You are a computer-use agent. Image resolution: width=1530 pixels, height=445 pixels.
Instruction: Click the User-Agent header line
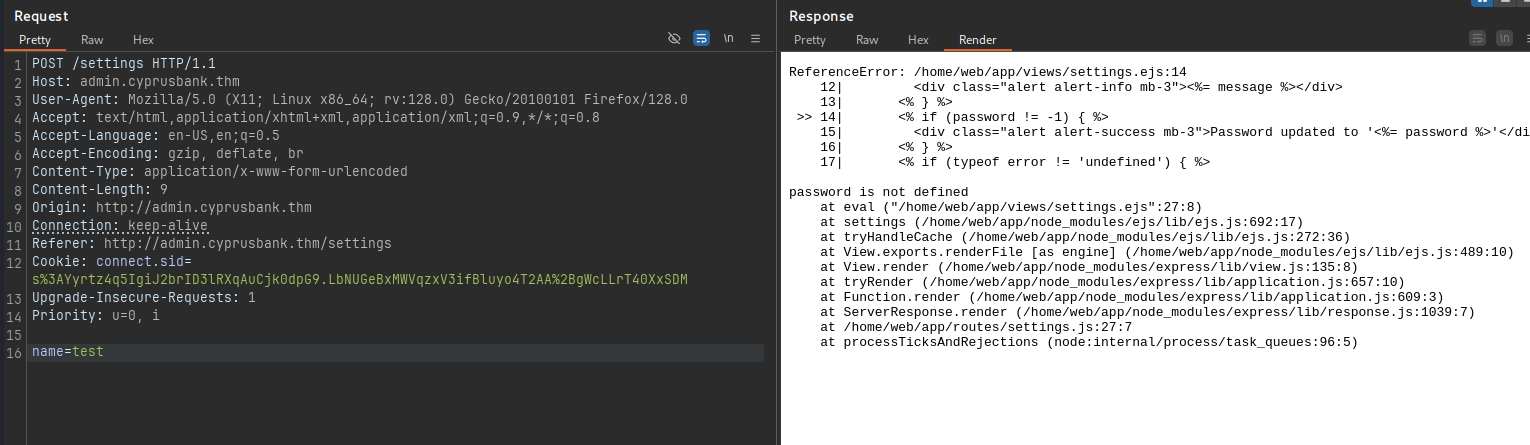pos(360,100)
